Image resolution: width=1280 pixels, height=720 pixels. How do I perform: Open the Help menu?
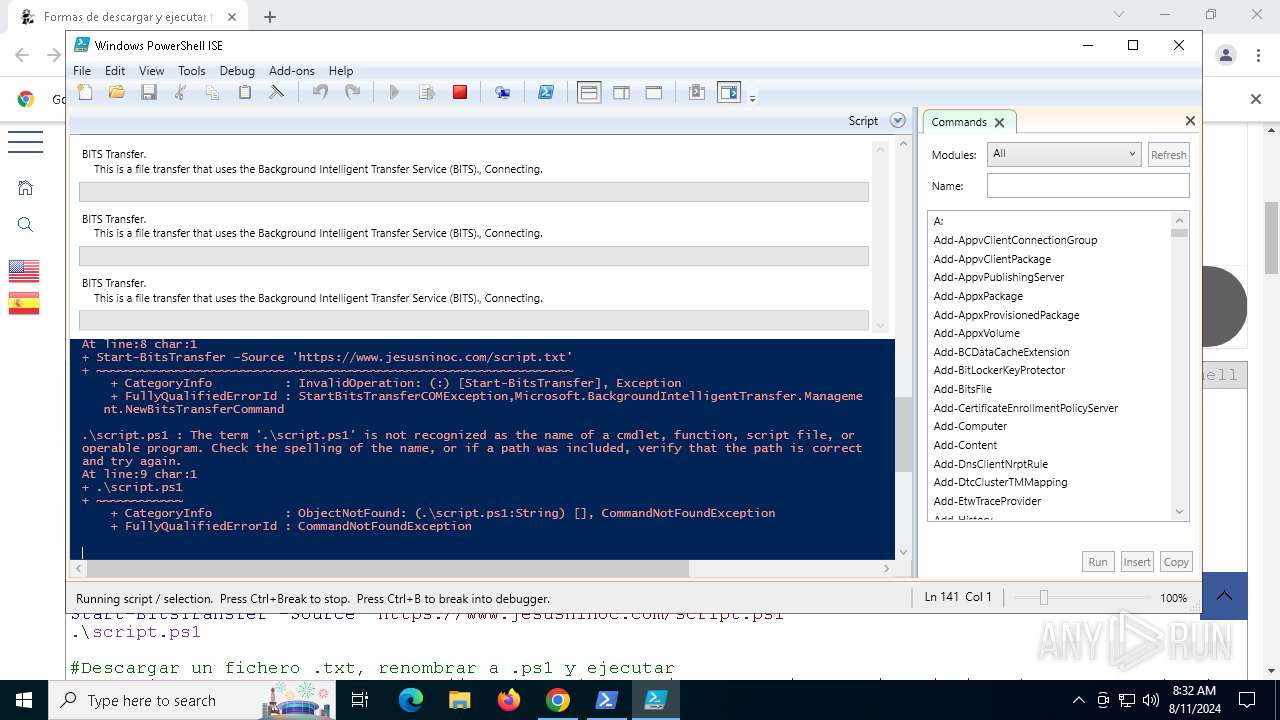tap(341, 71)
